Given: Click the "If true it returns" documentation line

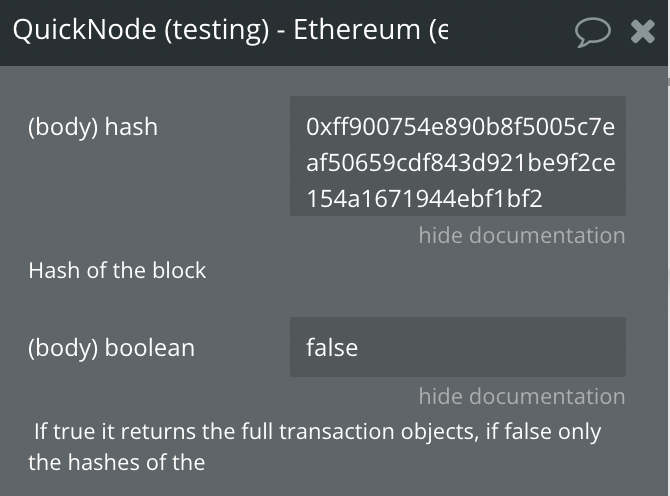Looking at the screenshot, I should (317, 431).
